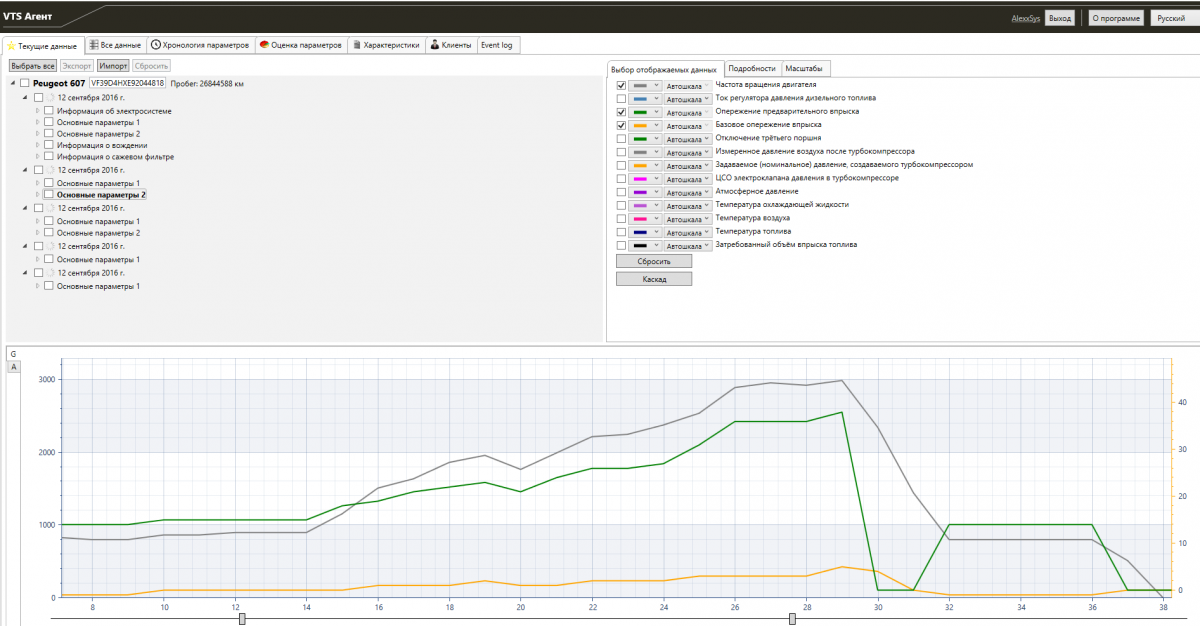Switch to the Подробности tab
Image resolution: width=1200 pixels, height=626 pixels.
(752, 68)
